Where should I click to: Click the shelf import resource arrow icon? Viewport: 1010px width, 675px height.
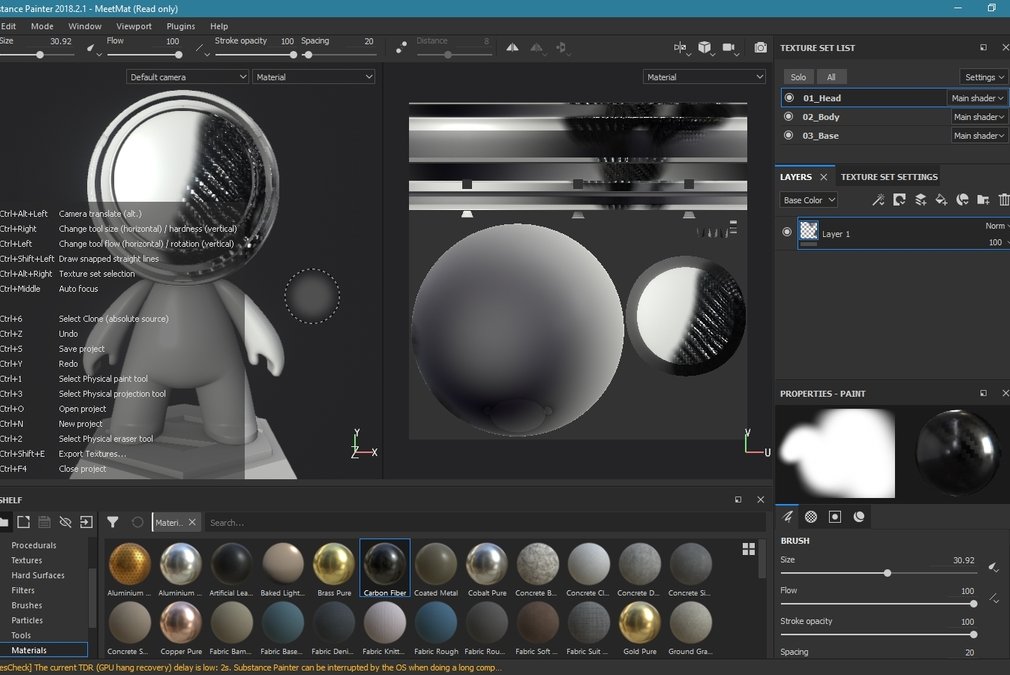(x=86, y=522)
